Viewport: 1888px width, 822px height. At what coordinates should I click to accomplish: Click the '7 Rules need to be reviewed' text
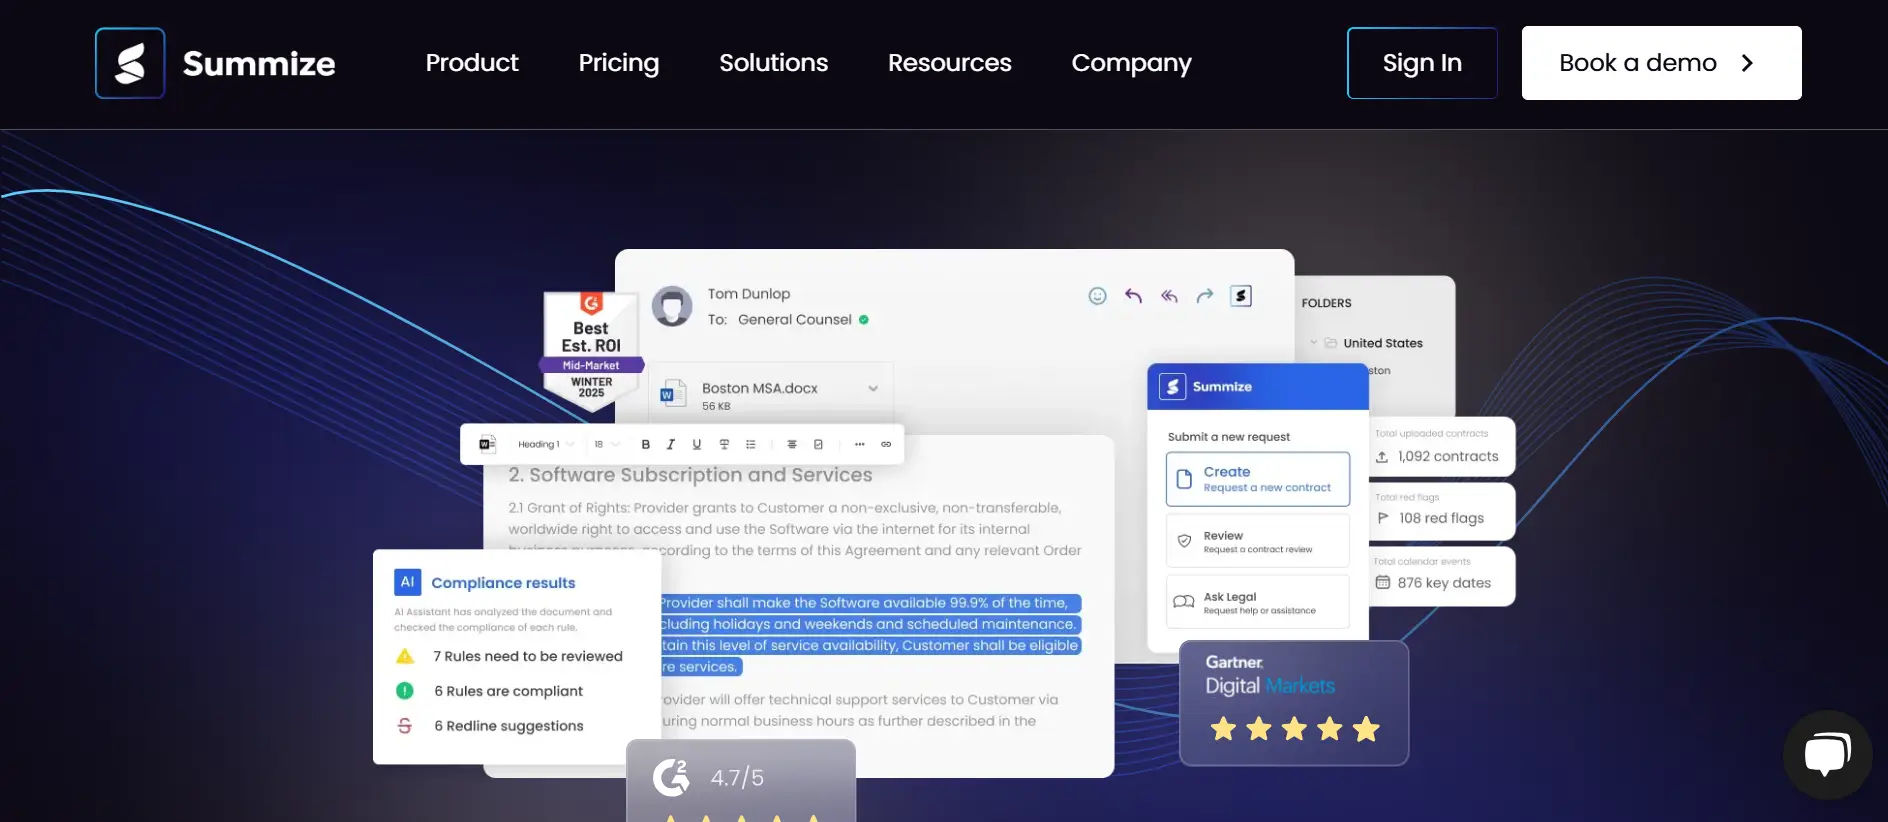pos(528,656)
